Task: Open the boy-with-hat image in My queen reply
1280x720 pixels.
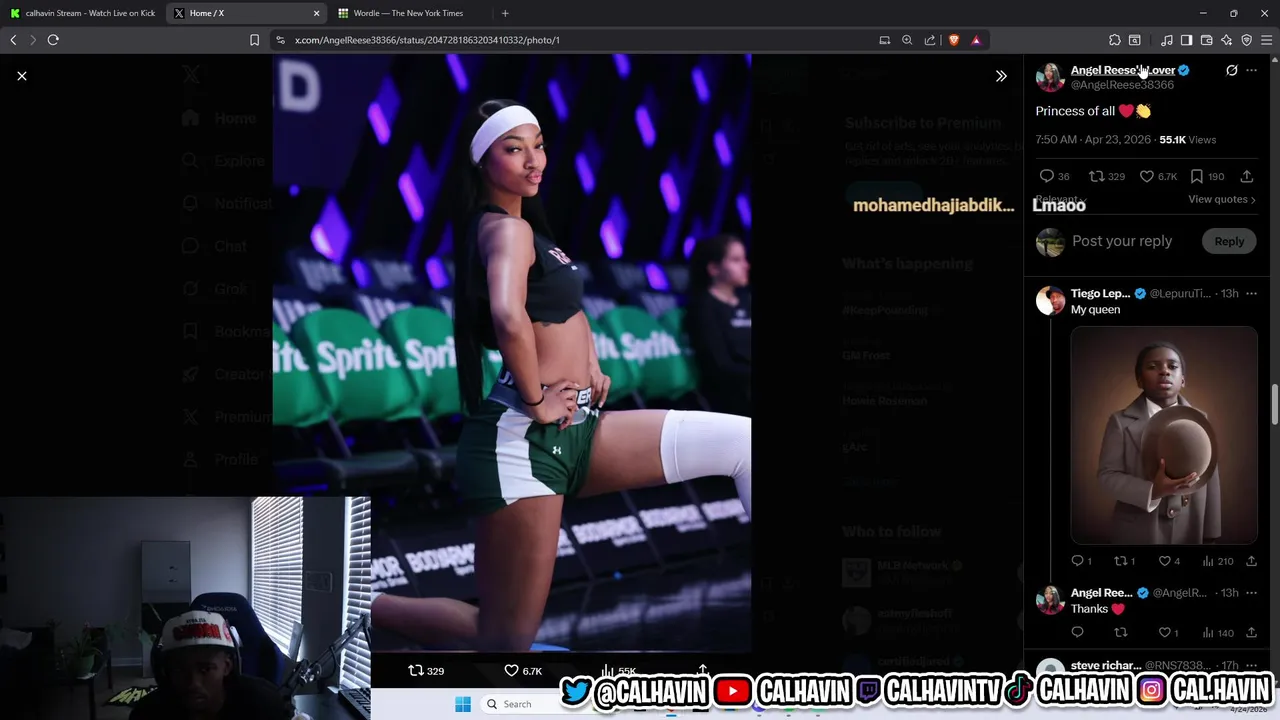Action: [1164, 434]
